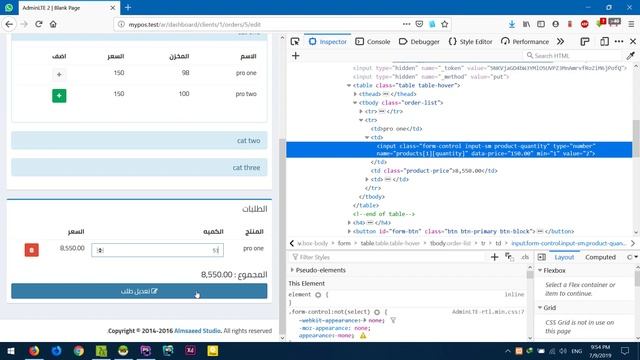Open the Library icon in toolbar
The height and width of the screenshot is (360, 640).
[527, 24]
